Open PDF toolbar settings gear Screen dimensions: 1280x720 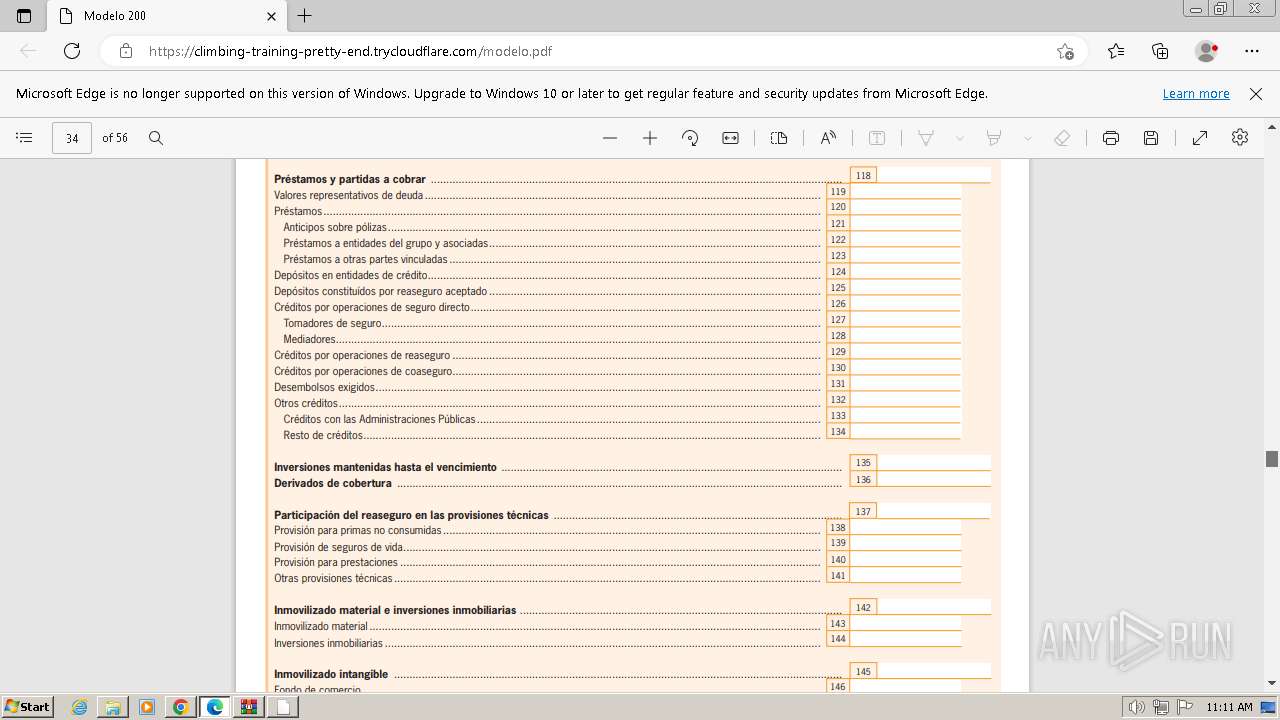pyautogui.click(x=1240, y=138)
